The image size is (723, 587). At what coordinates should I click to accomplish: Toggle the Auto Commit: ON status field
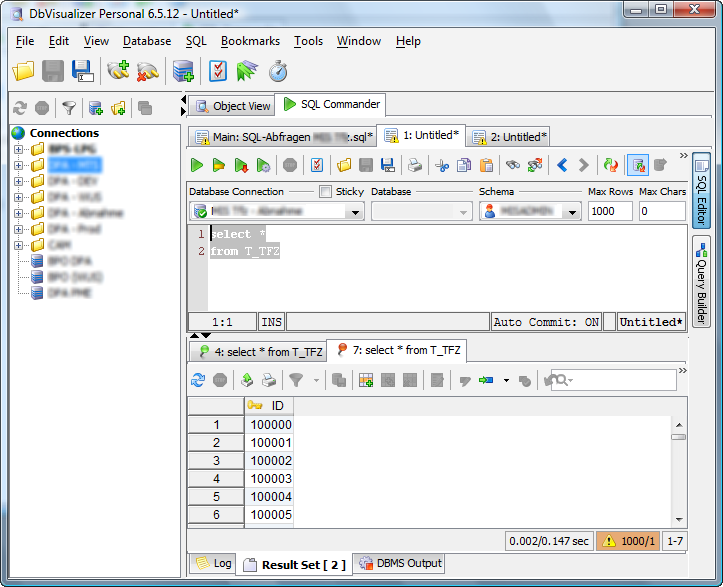tap(546, 322)
